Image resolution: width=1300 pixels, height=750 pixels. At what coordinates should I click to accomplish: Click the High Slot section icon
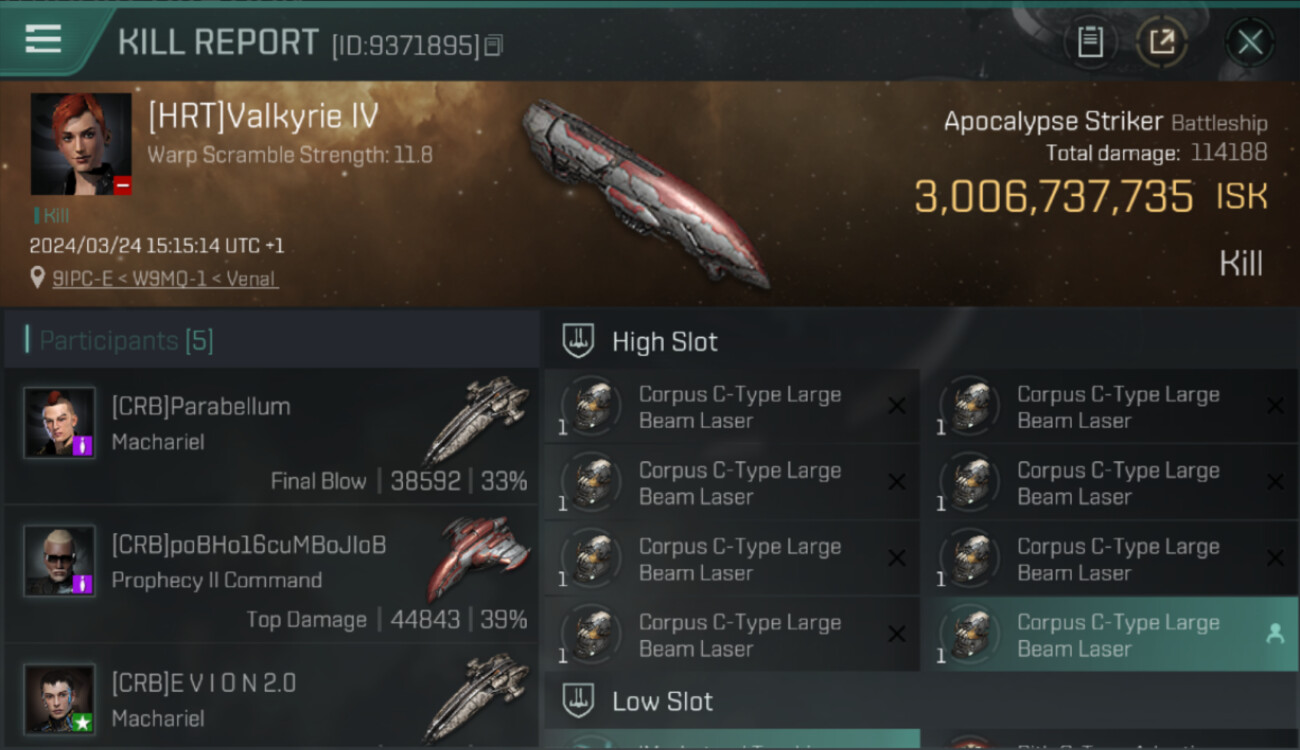578,341
